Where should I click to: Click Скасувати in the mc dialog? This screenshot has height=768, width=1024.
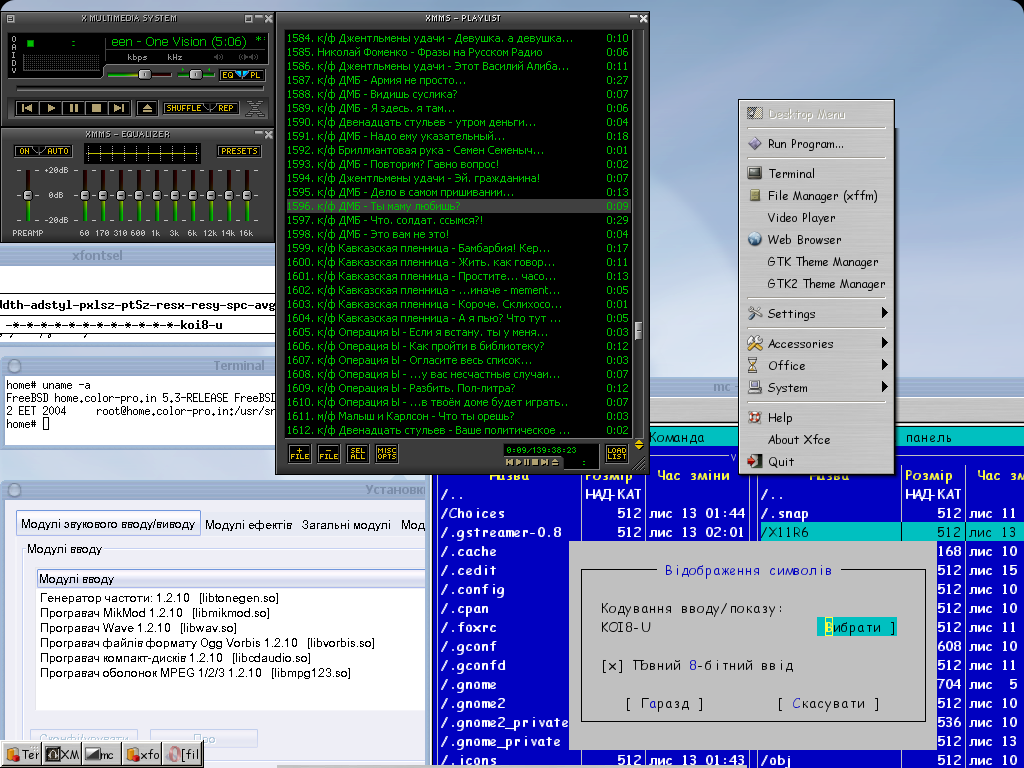(828, 704)
